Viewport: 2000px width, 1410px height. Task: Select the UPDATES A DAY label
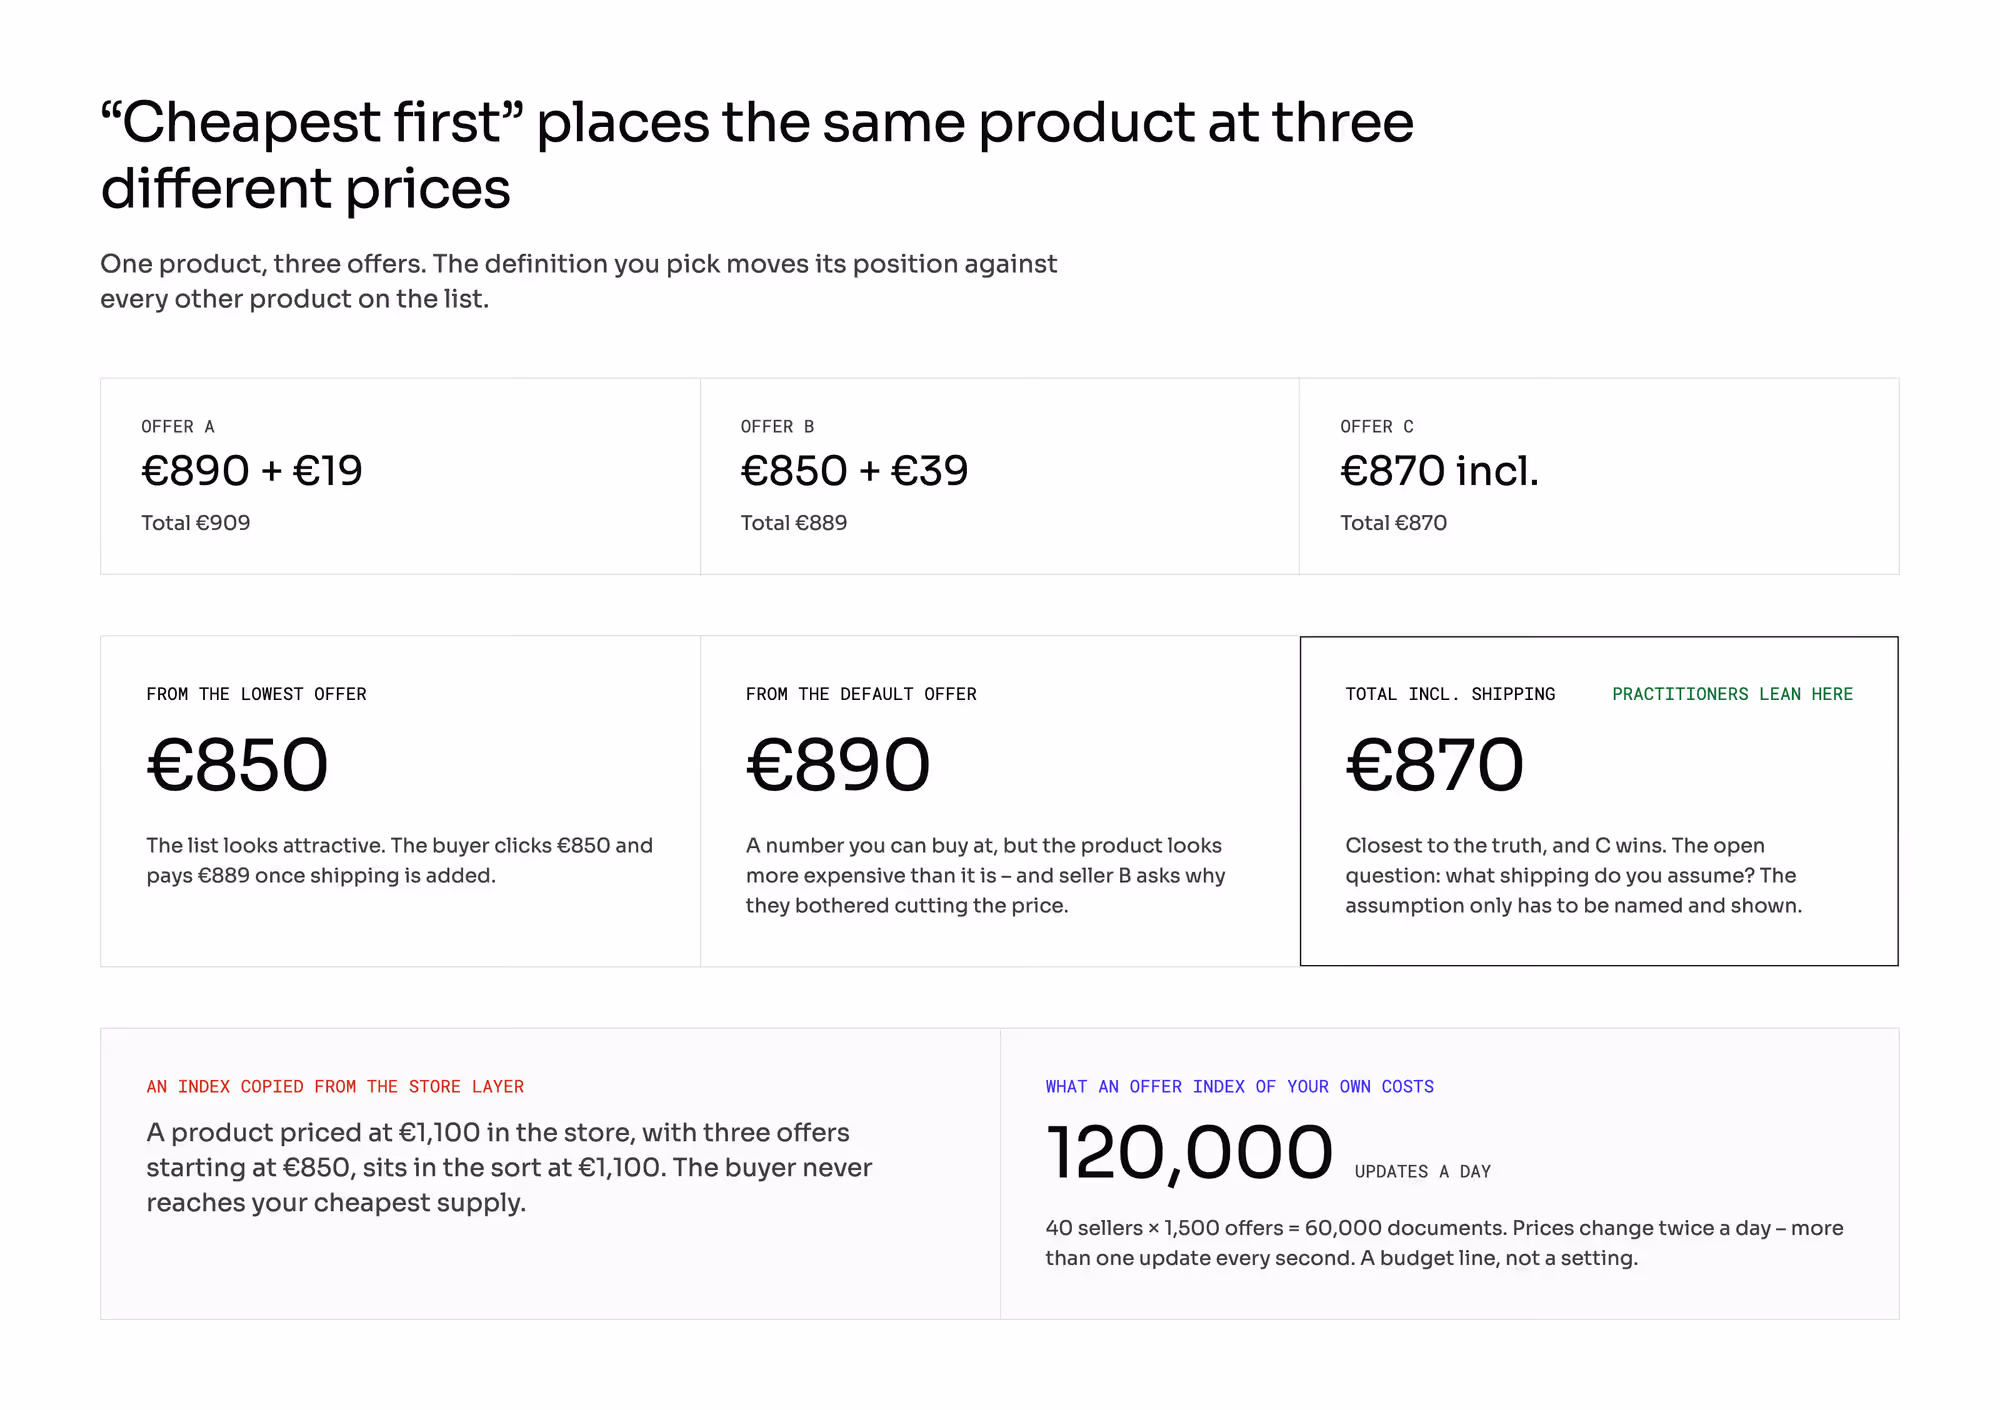(1422, 1172)
